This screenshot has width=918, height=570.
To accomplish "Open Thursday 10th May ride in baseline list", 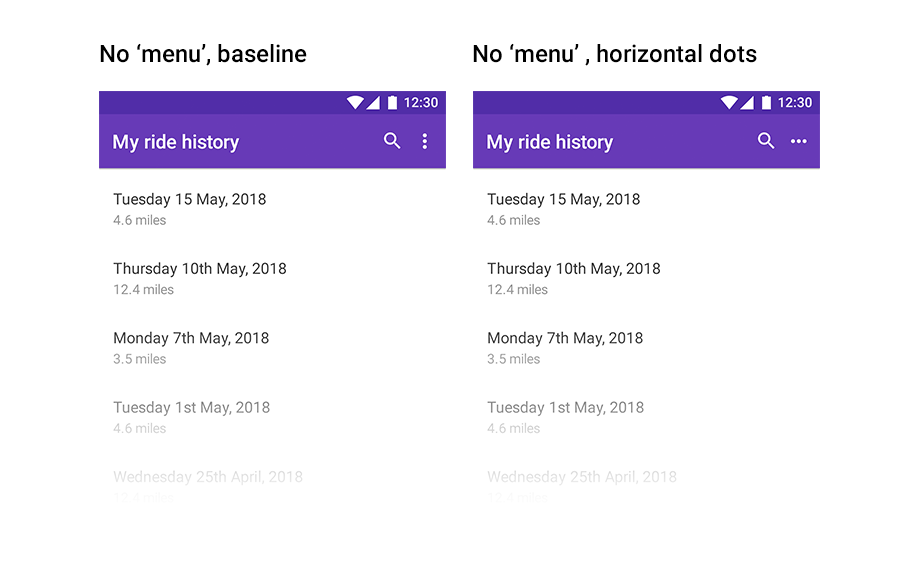I will tap(272, 279).
